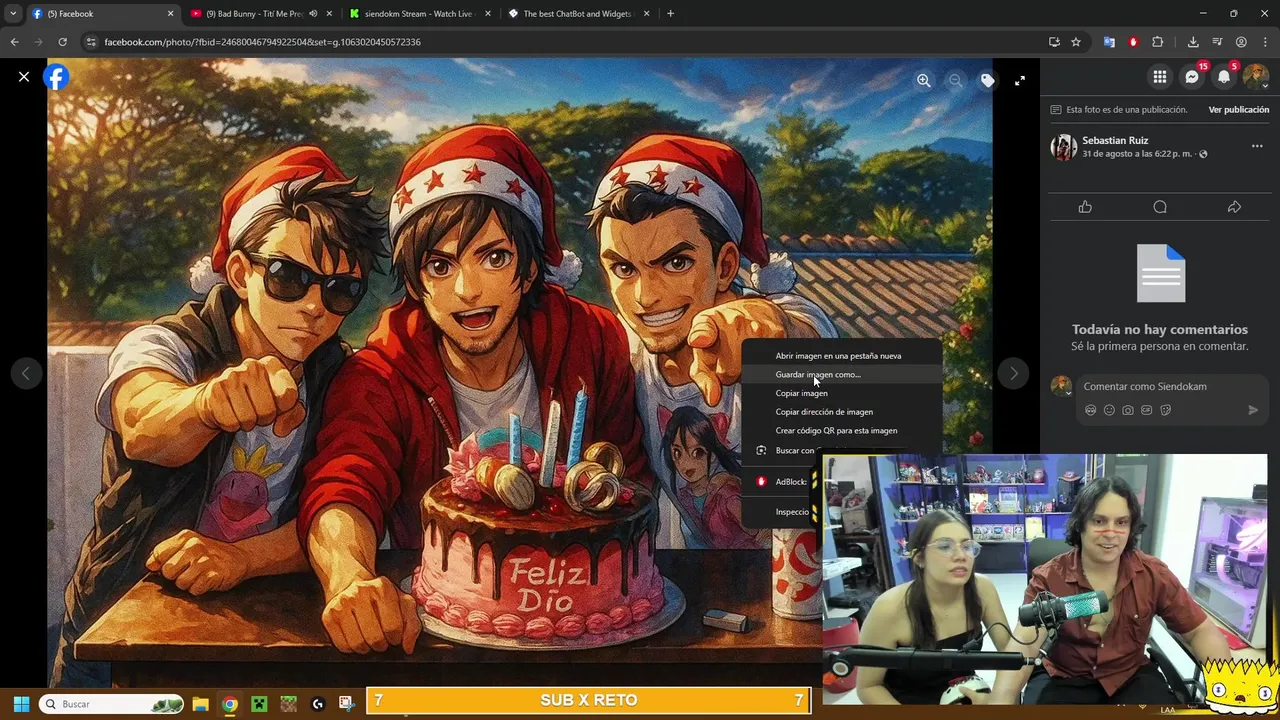This screenshot has width=1280, height=720.
Task: Click the Comentar como Siendokam field
Action: point(1170,386)
